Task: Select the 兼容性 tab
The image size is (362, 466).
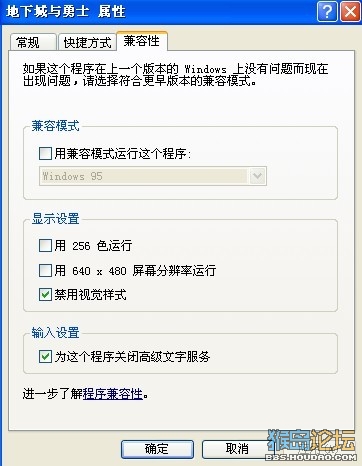Action: [142, 41]
